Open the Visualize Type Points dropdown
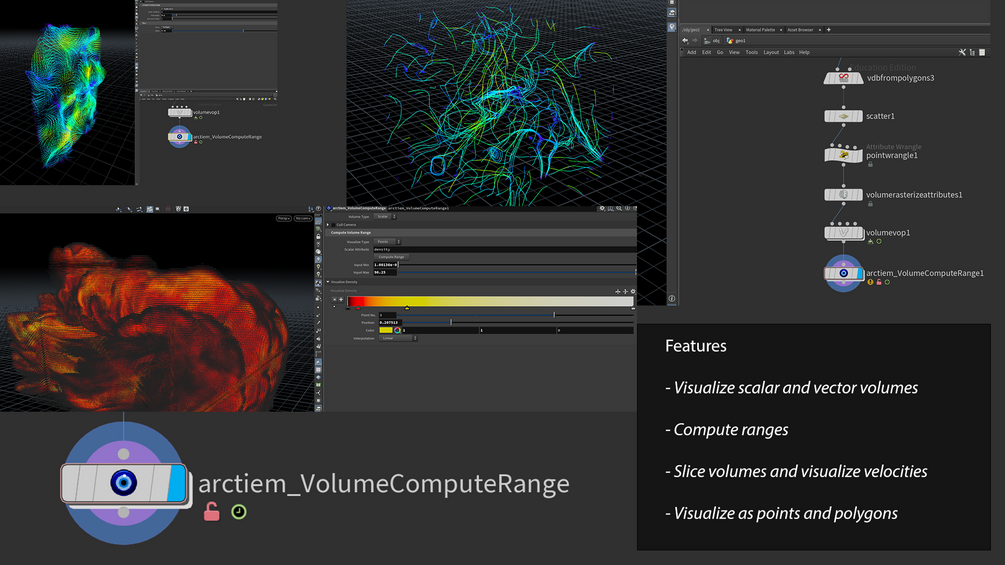The width and height of the screenshot is (1005, 565). pos(387,242)
